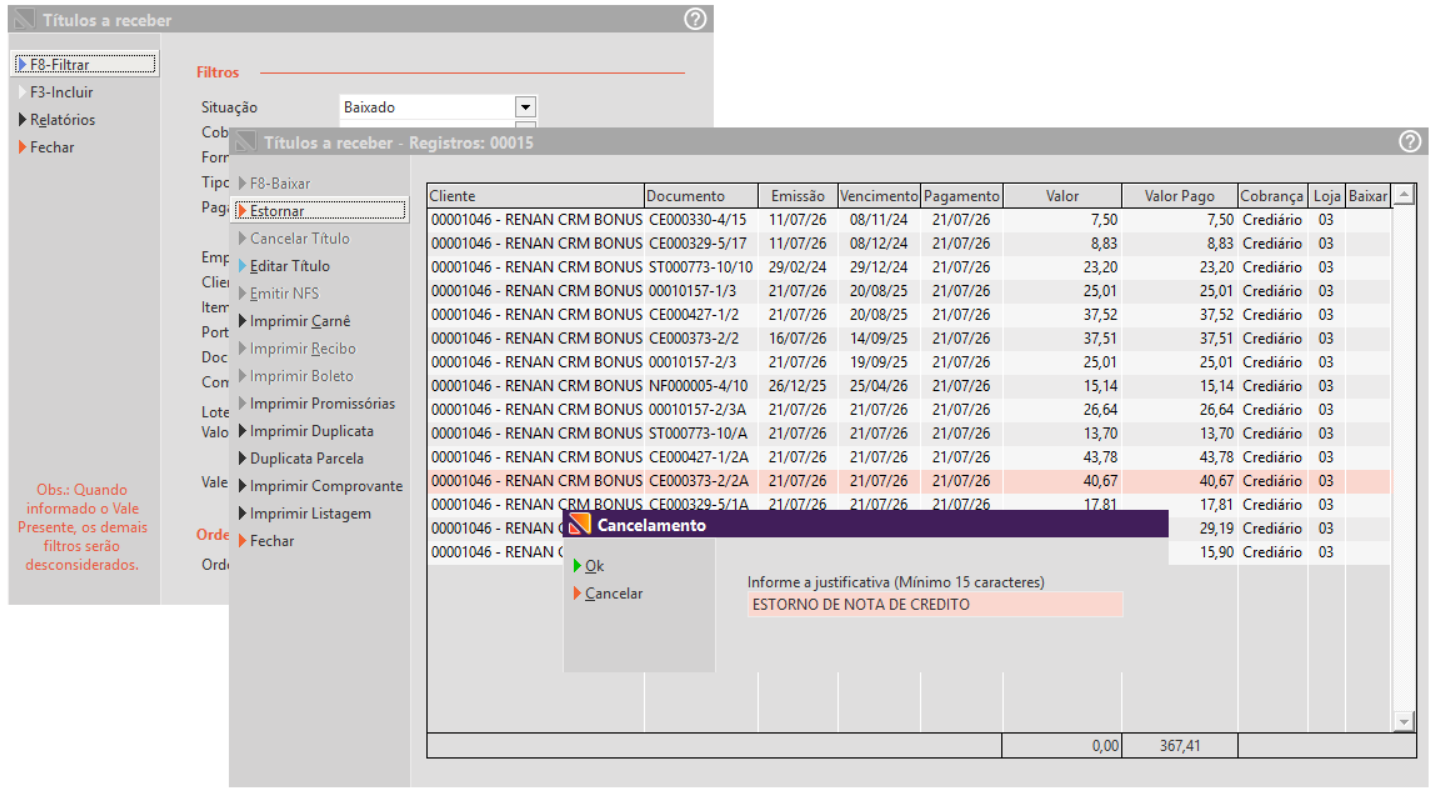
Task: Click the Valor Pago column header
Action: coord(1179,196)
